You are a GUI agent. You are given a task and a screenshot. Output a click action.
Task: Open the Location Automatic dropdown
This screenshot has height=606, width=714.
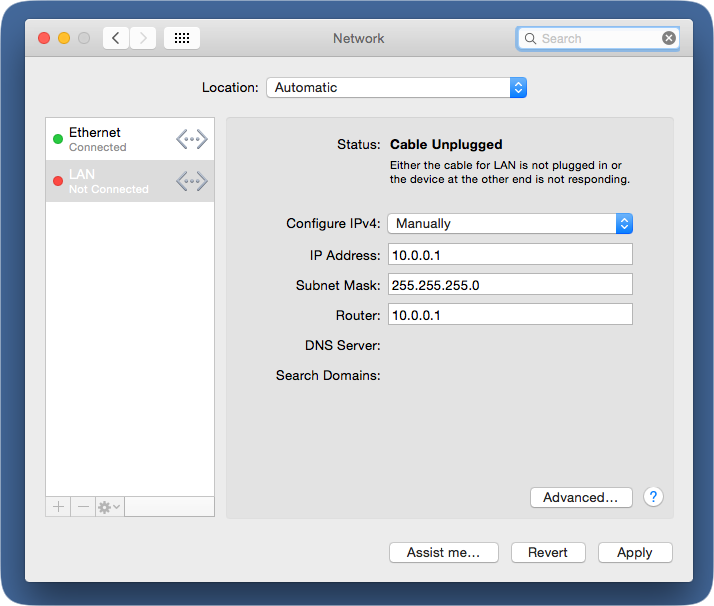396,87
